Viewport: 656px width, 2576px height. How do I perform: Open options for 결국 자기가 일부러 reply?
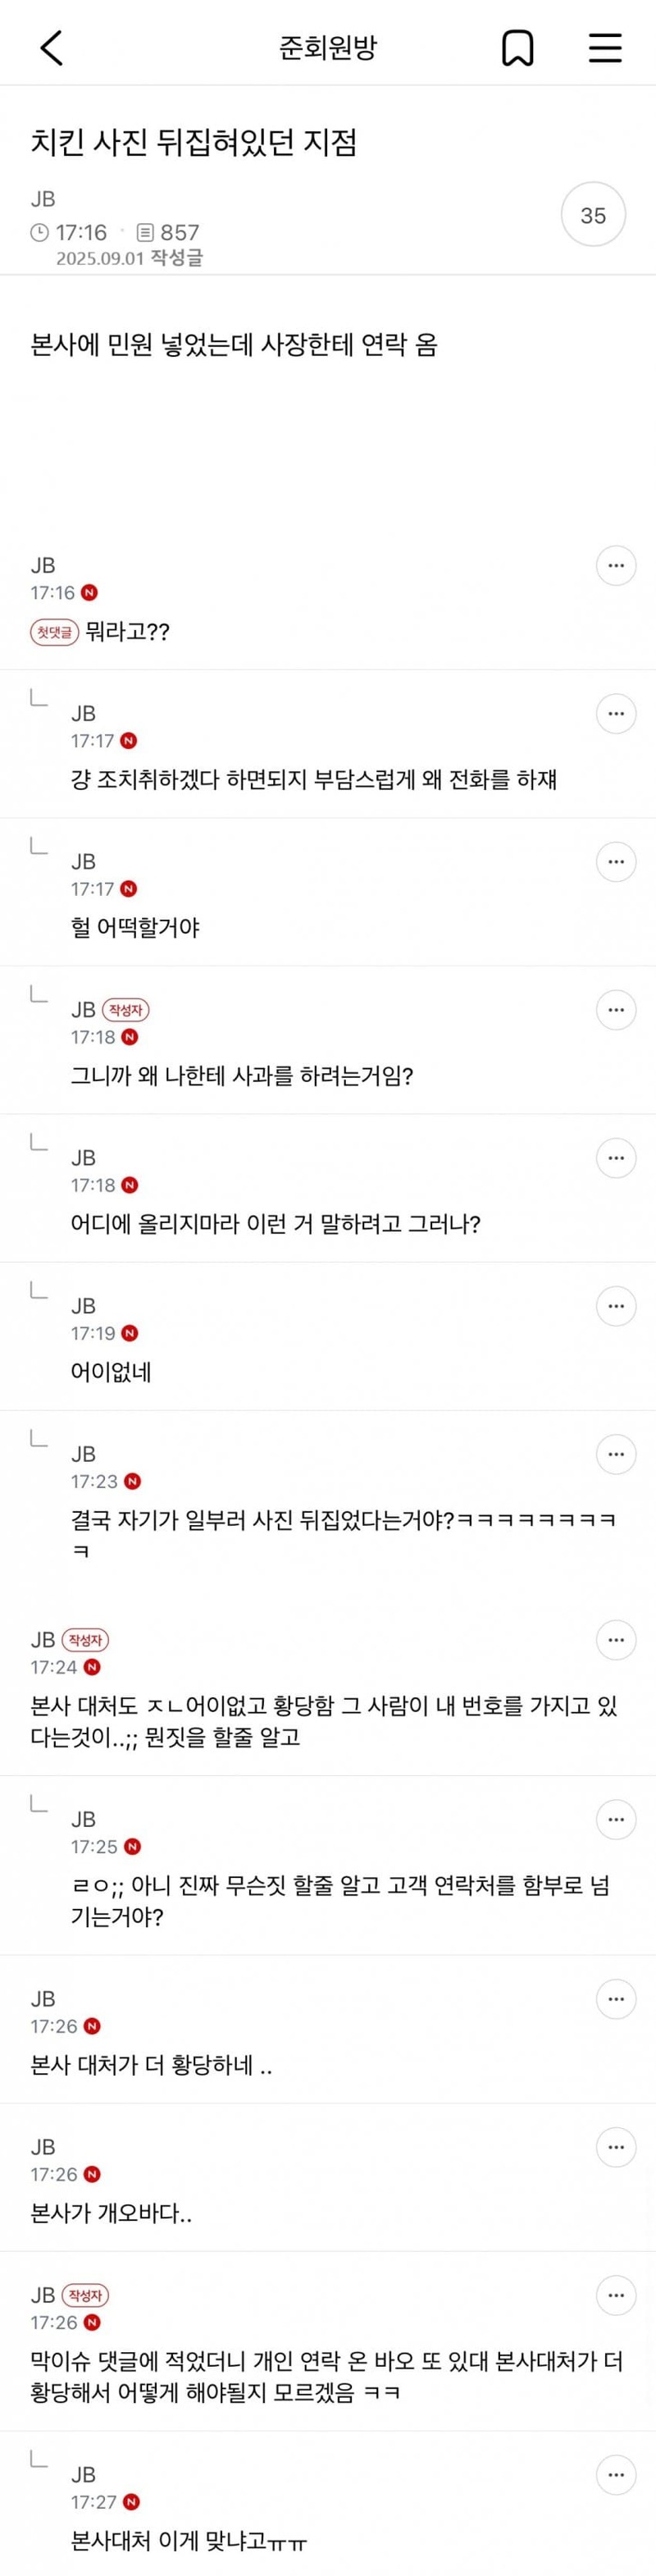coord(616,1454)
